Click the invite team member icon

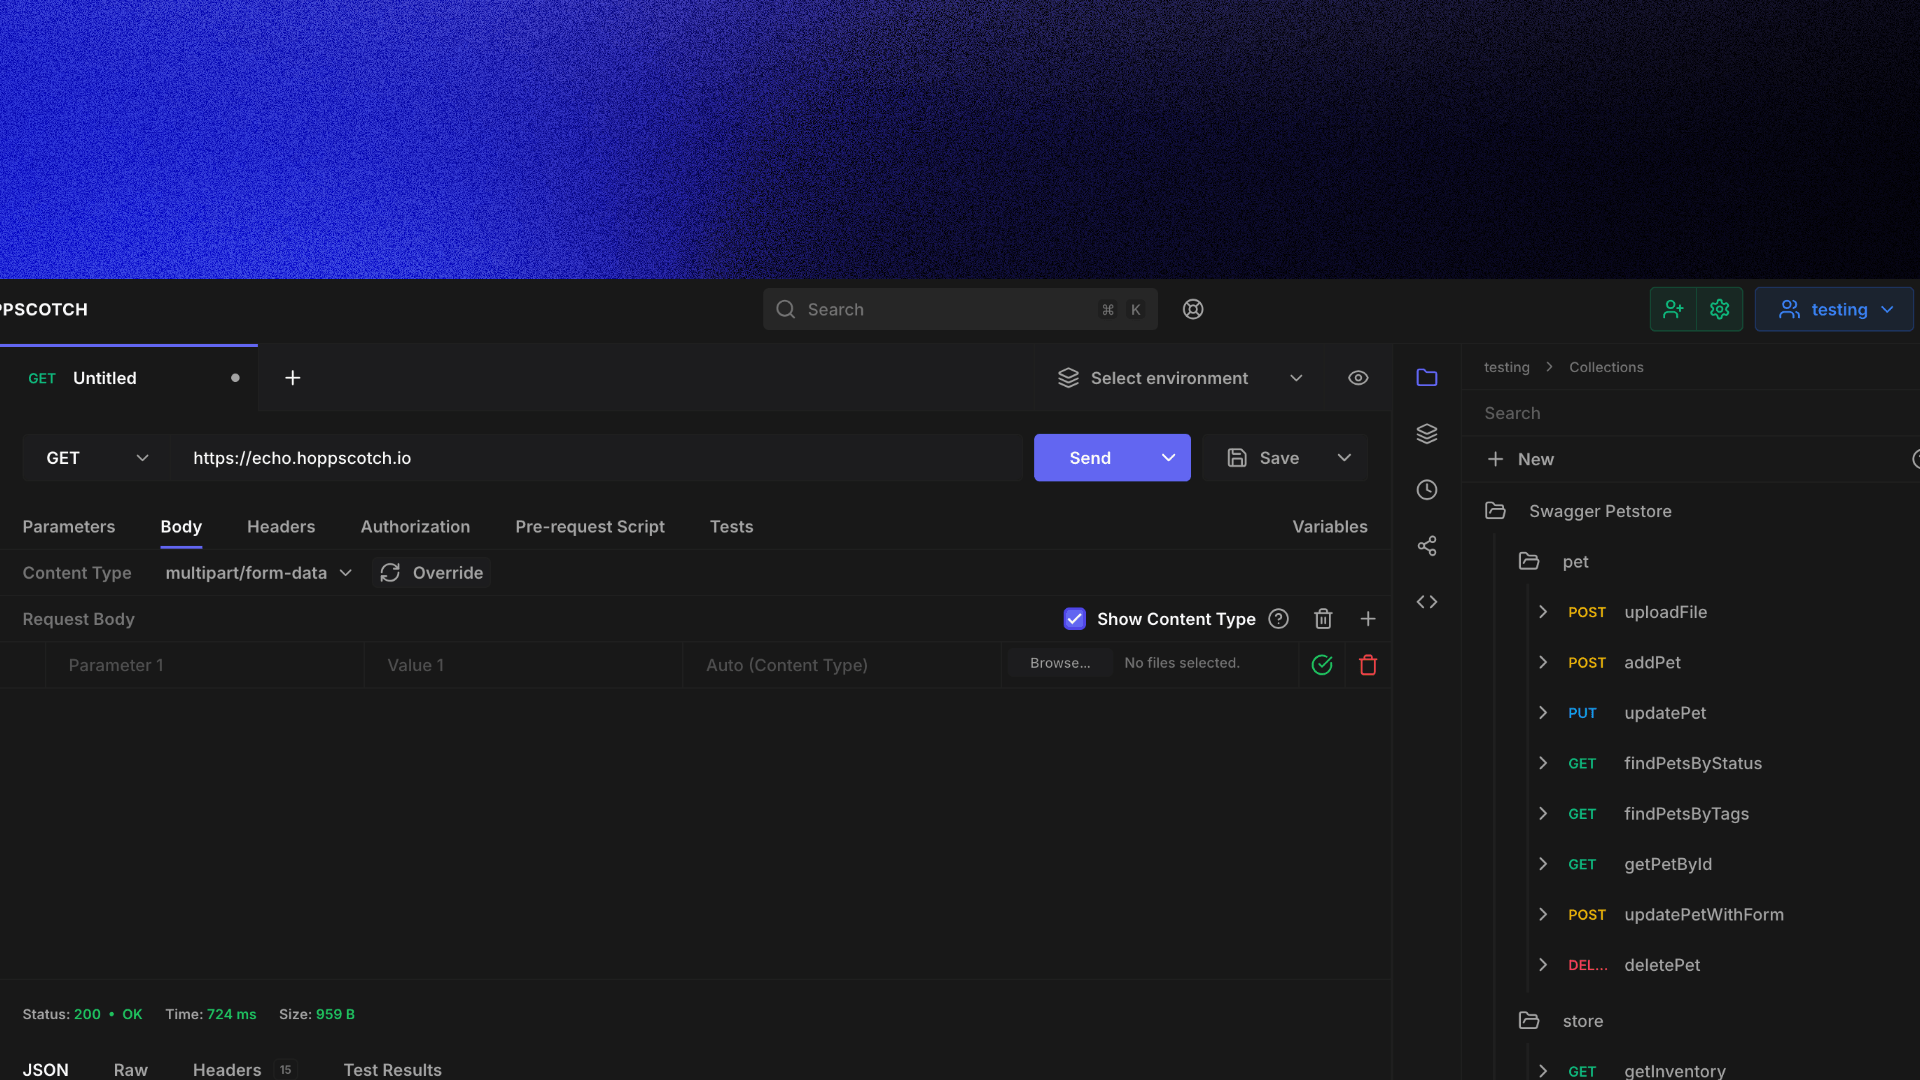[x=1673, y=309]
